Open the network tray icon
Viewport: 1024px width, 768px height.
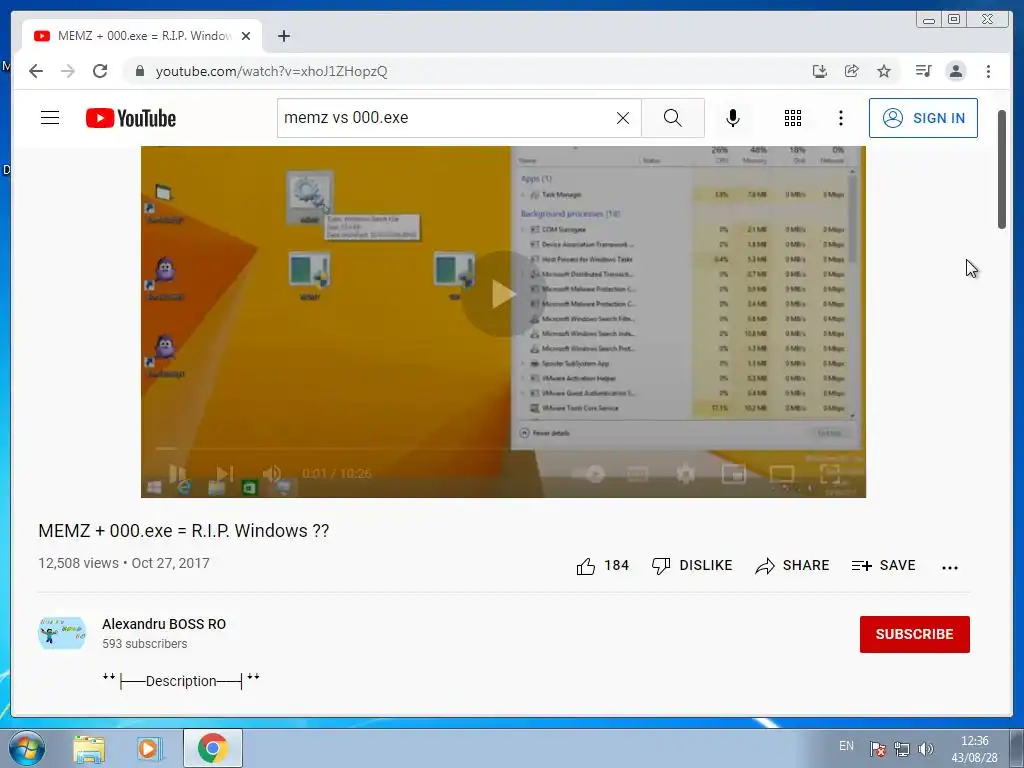(x=902, y=749)
